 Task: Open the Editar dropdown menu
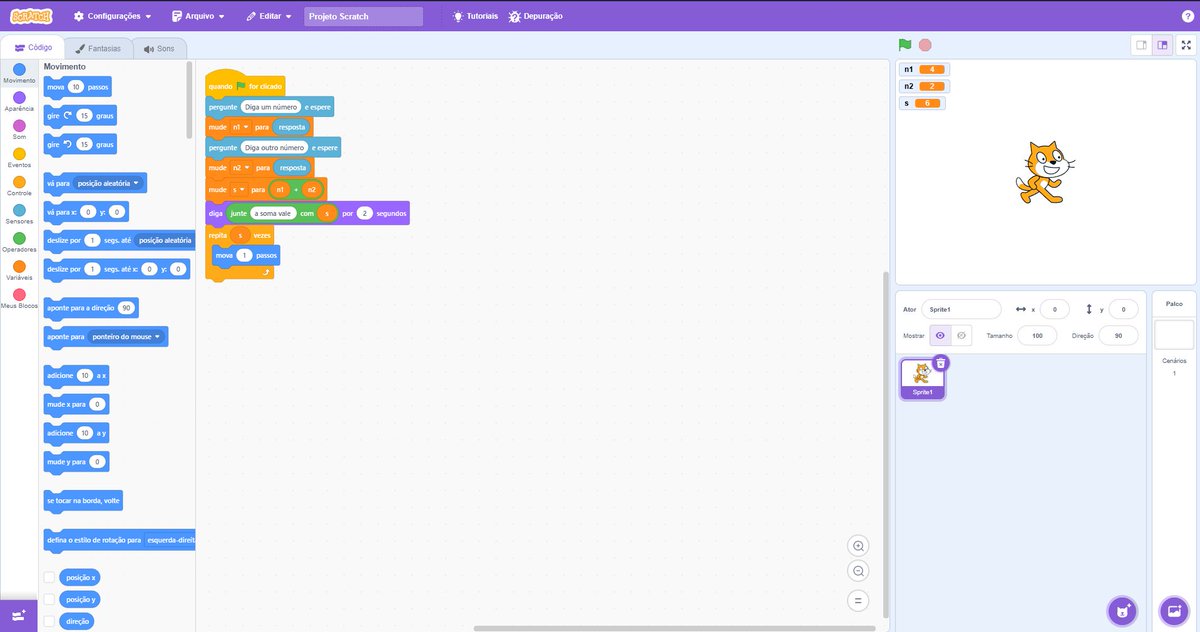click(269, 17)
